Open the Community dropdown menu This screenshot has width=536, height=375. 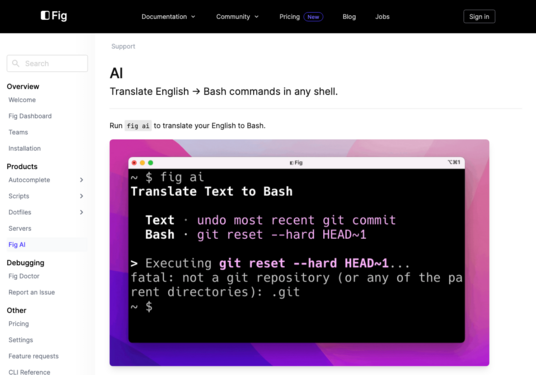tap(237, 16)
